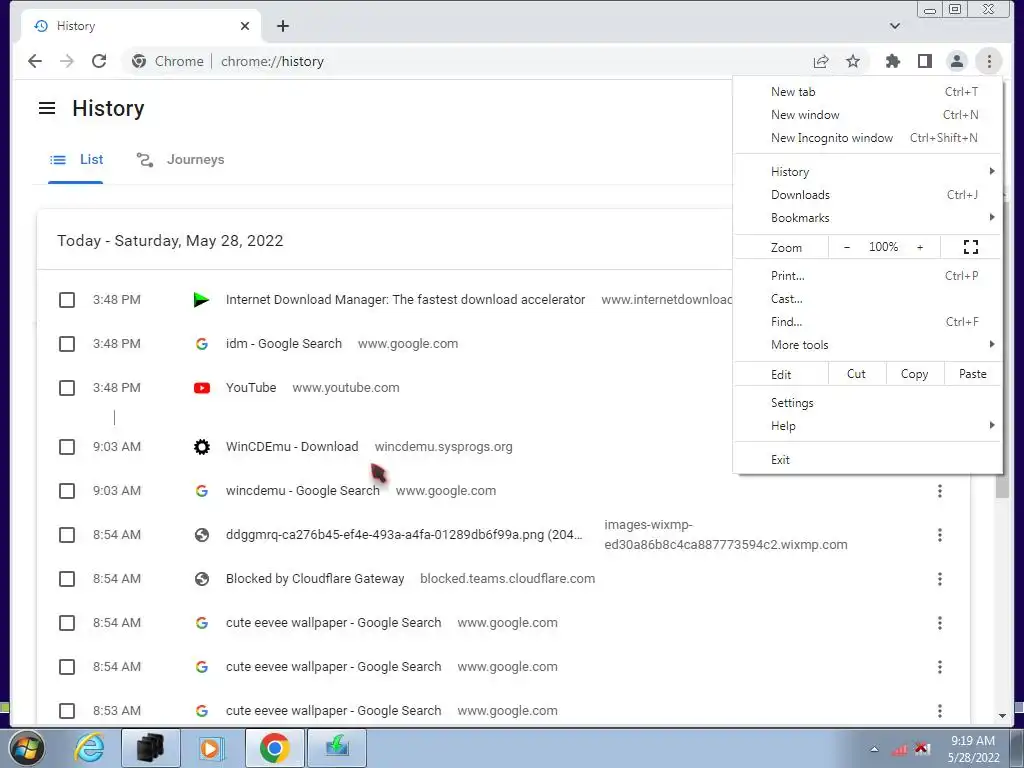Click the Chrome three-dot menu button
Image resolution: width=1024 pixels, height=768 pixels.
pos(989,61)
